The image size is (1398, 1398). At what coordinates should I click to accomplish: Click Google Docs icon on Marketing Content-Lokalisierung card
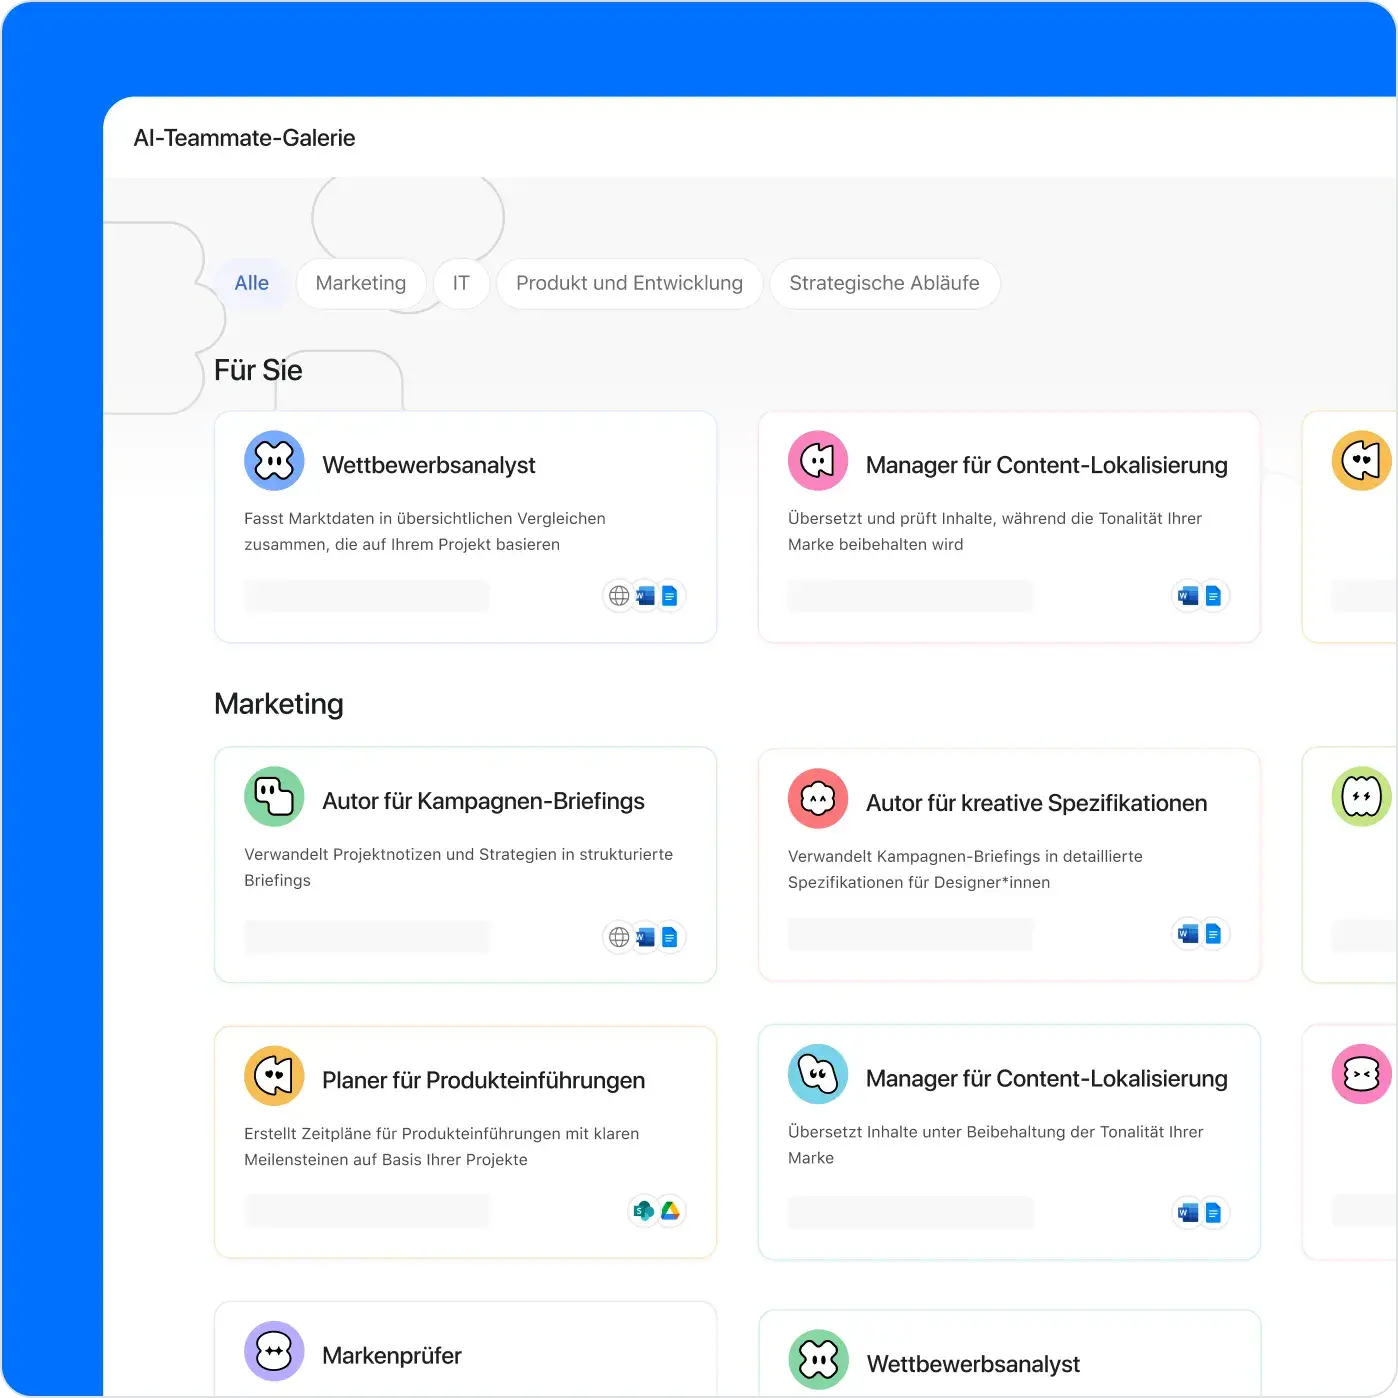coord(1213,1213)
